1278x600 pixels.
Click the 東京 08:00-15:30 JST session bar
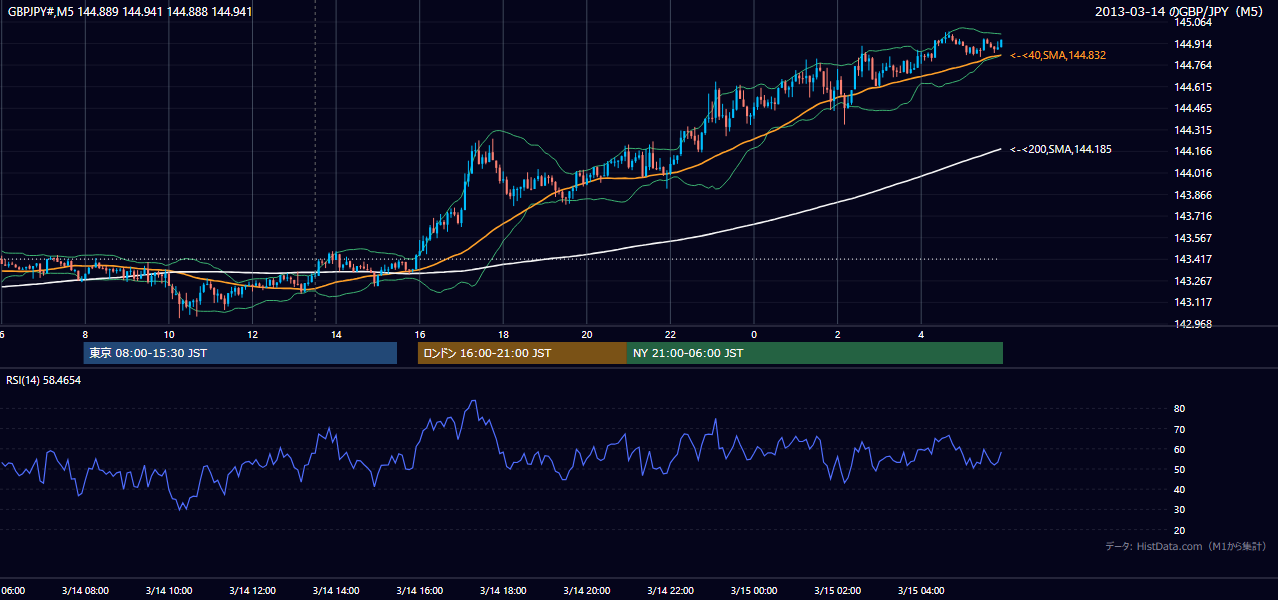tap(240, 353)
